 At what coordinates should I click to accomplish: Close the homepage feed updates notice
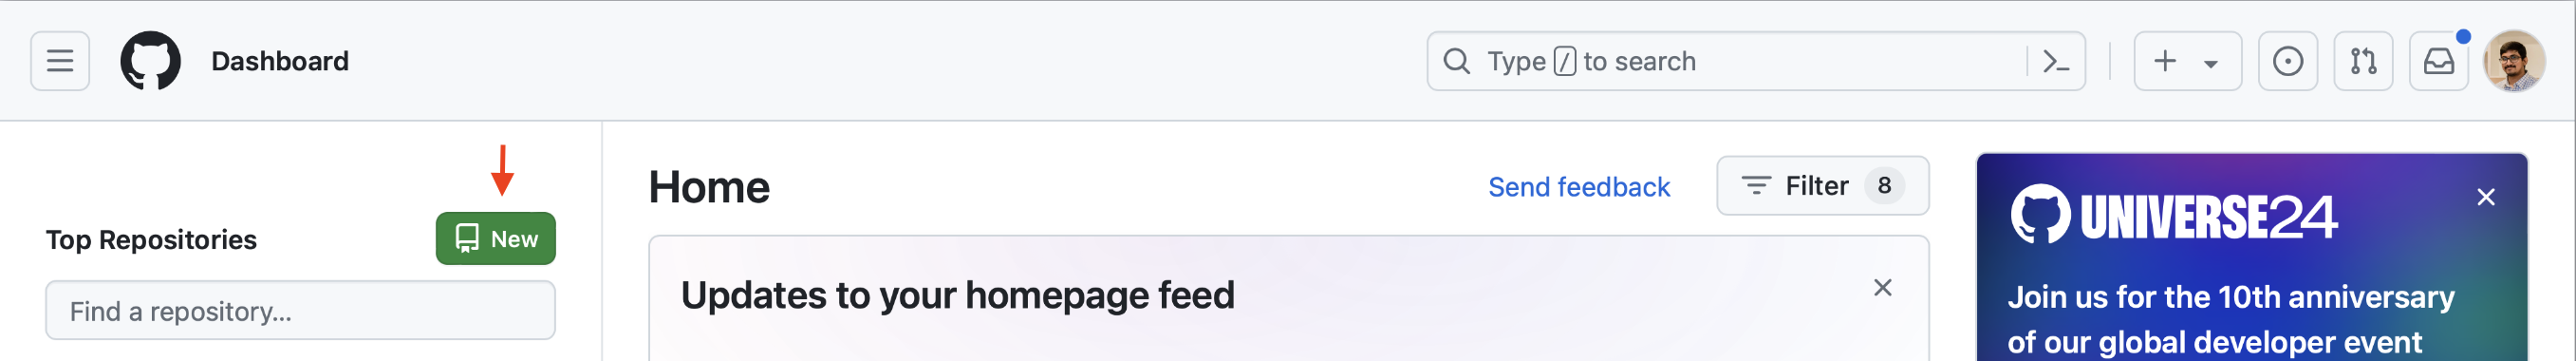click(x=1882, y=288)
